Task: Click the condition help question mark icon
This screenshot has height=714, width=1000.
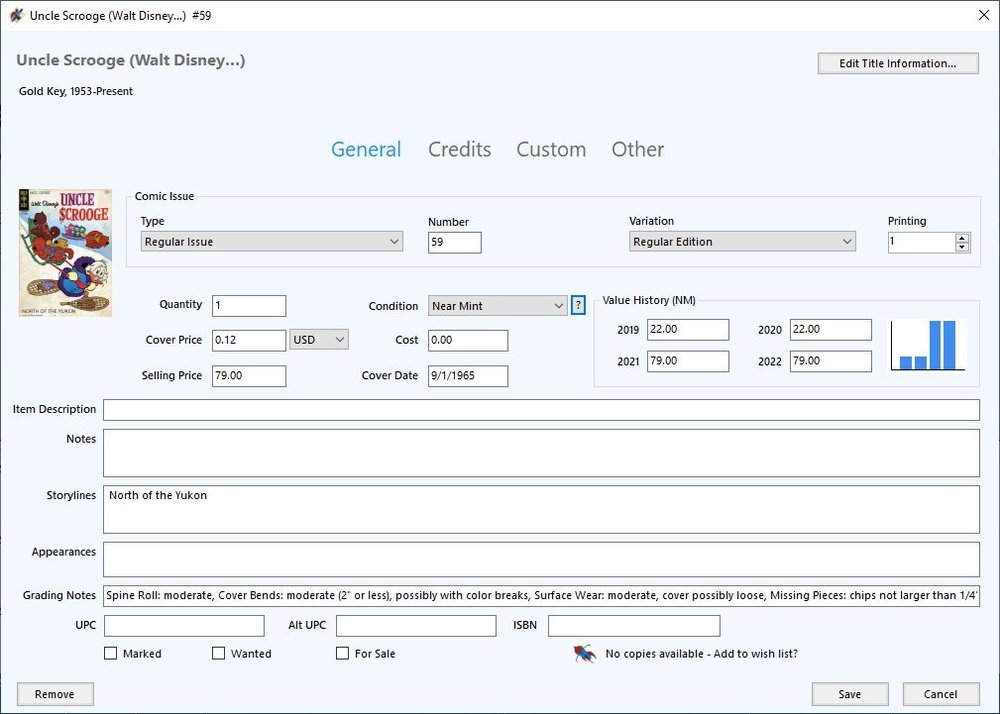Action: 578,305
